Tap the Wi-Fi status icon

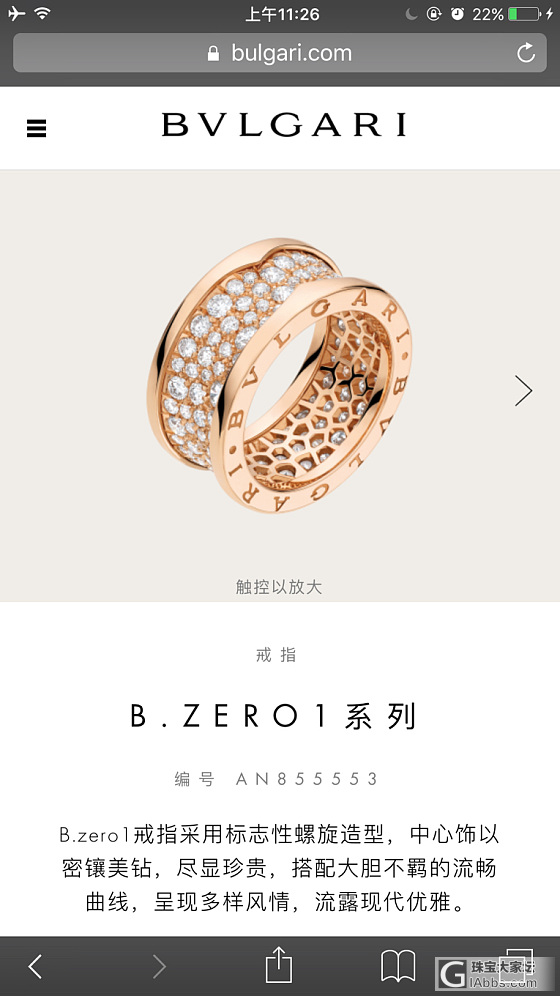[x=43, y=13]
